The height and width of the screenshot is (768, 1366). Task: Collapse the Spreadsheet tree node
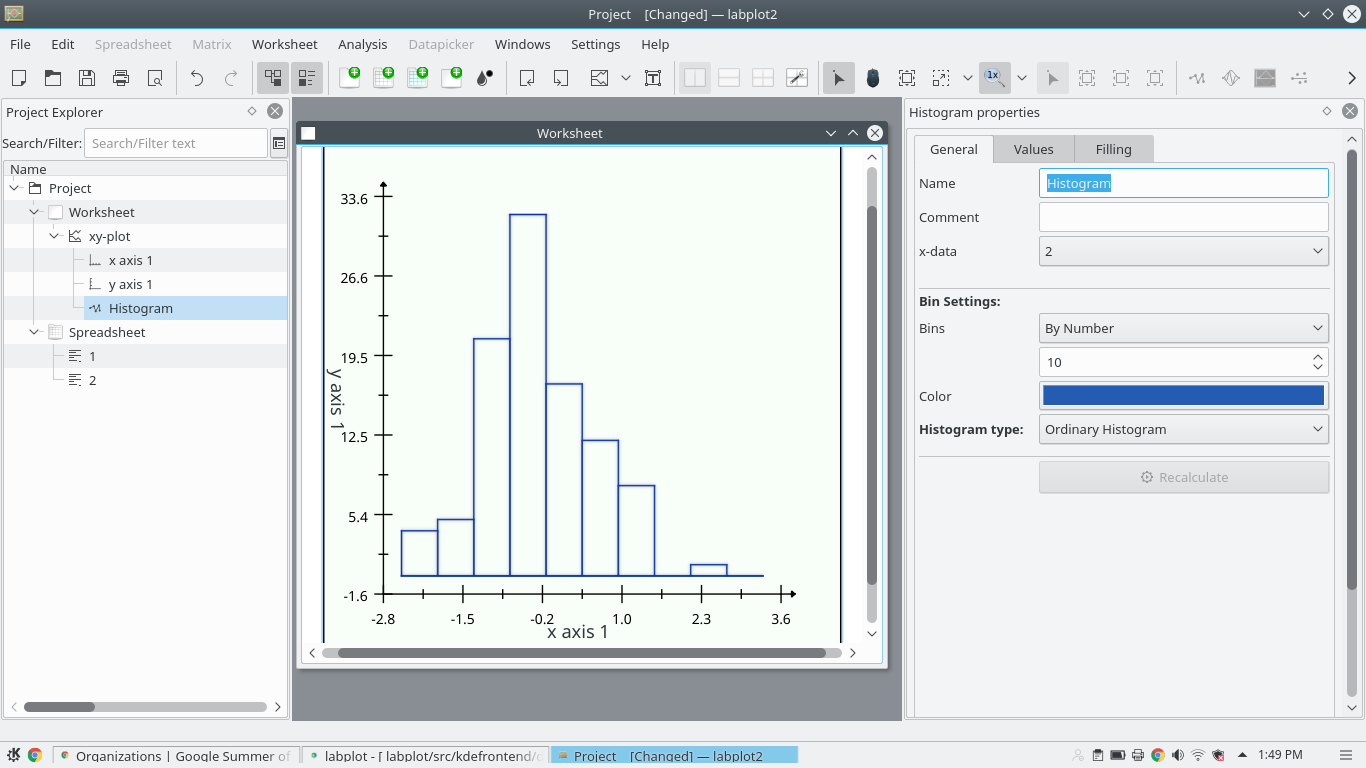pyautogui.click(x=35, y=332)
